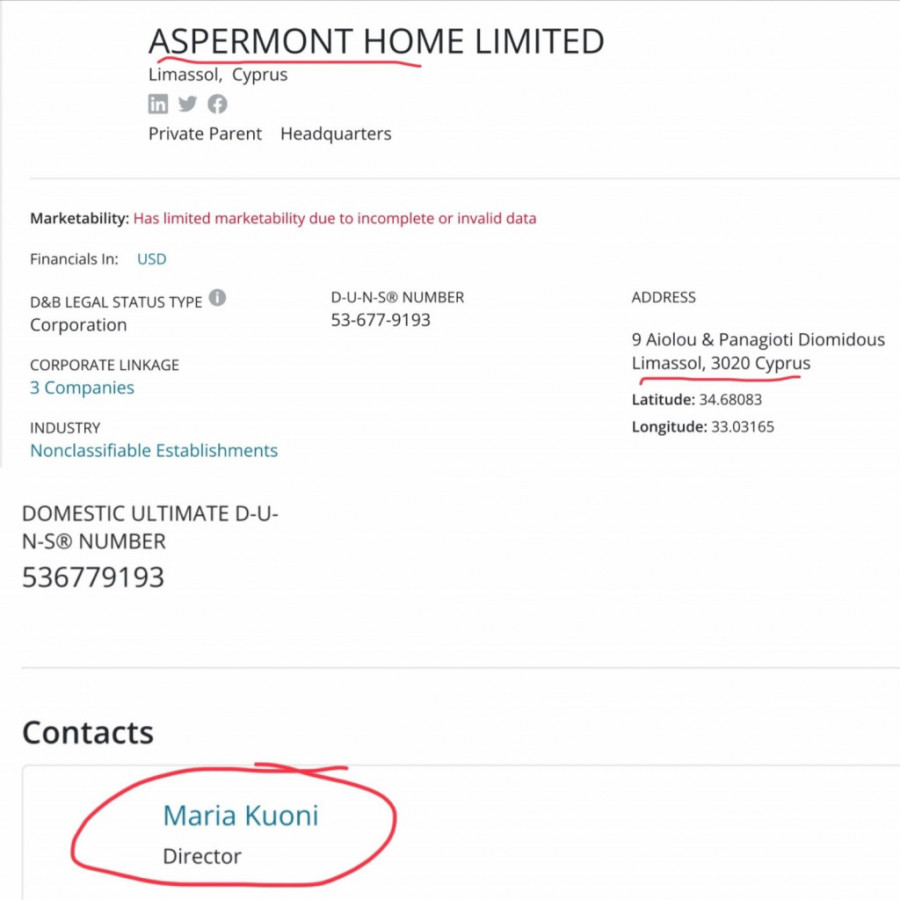Click the Headquarters label
This screenshot has width=900, height=900.
click(x=336, y=134)
